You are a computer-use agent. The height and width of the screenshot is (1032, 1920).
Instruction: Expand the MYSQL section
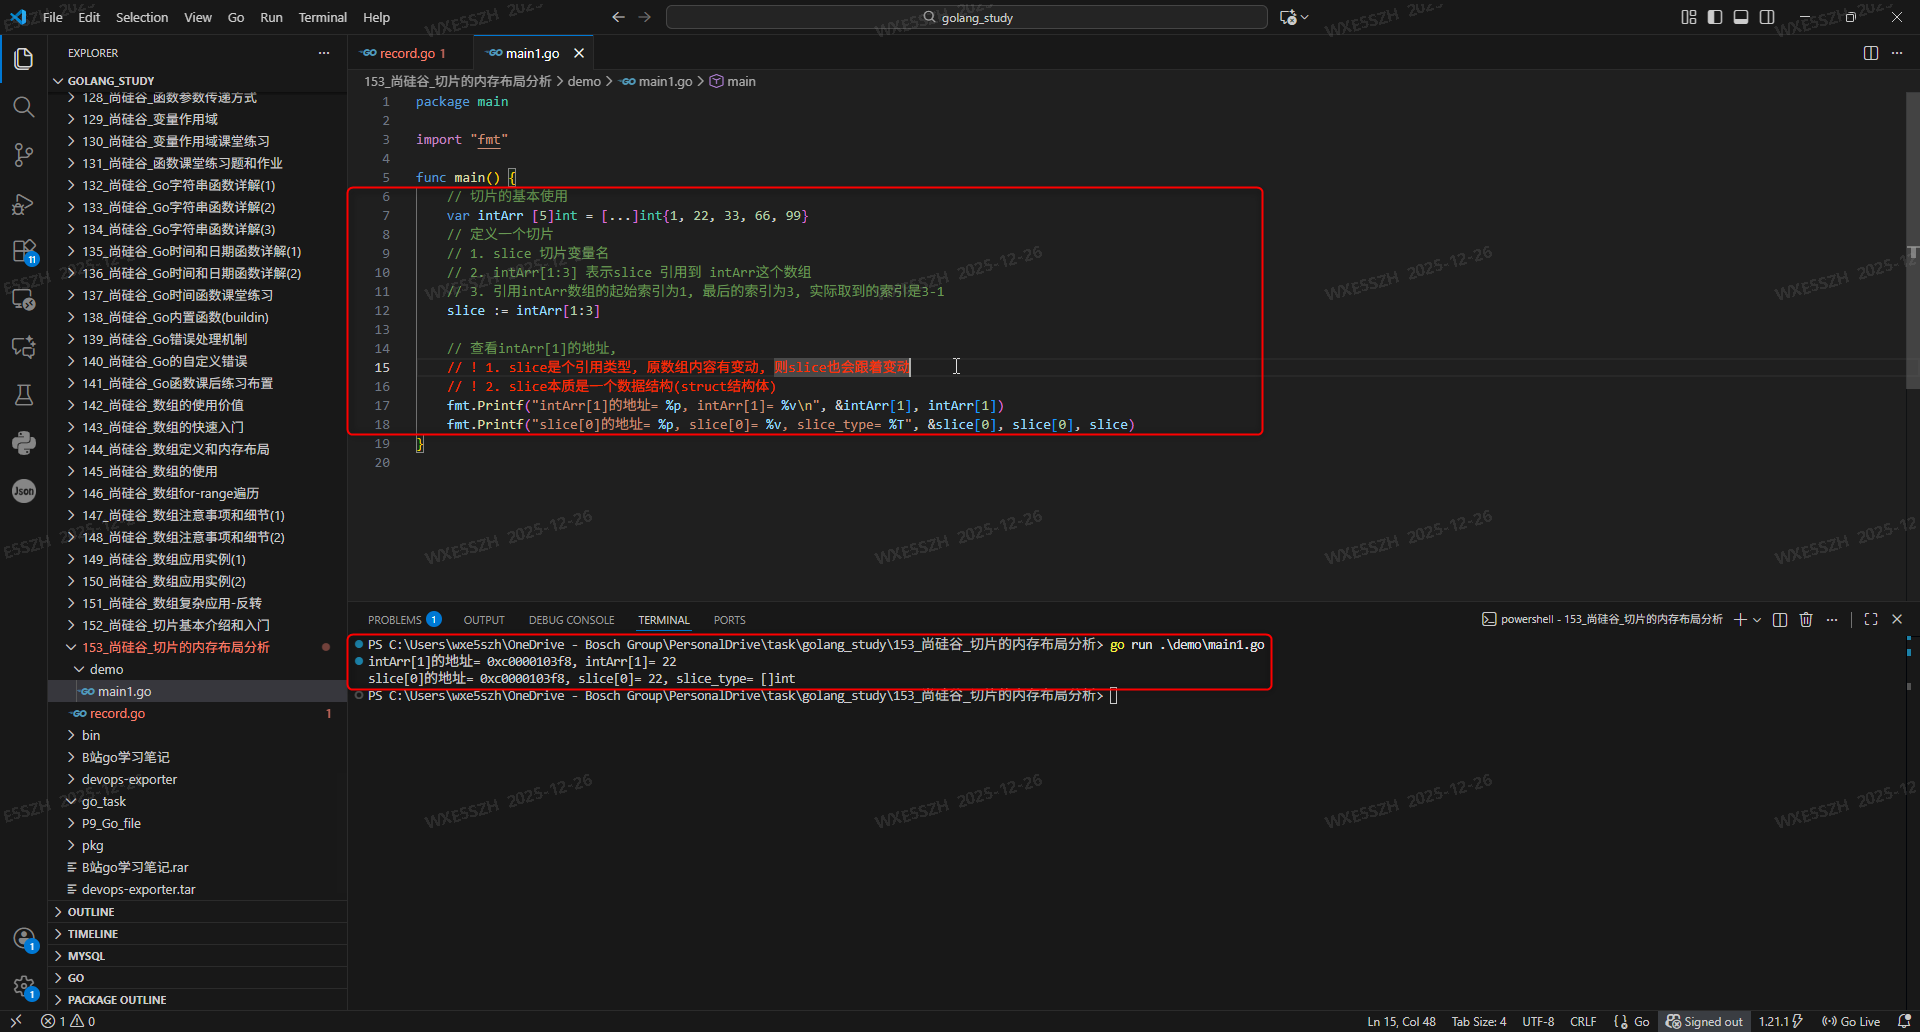[86, 956]
